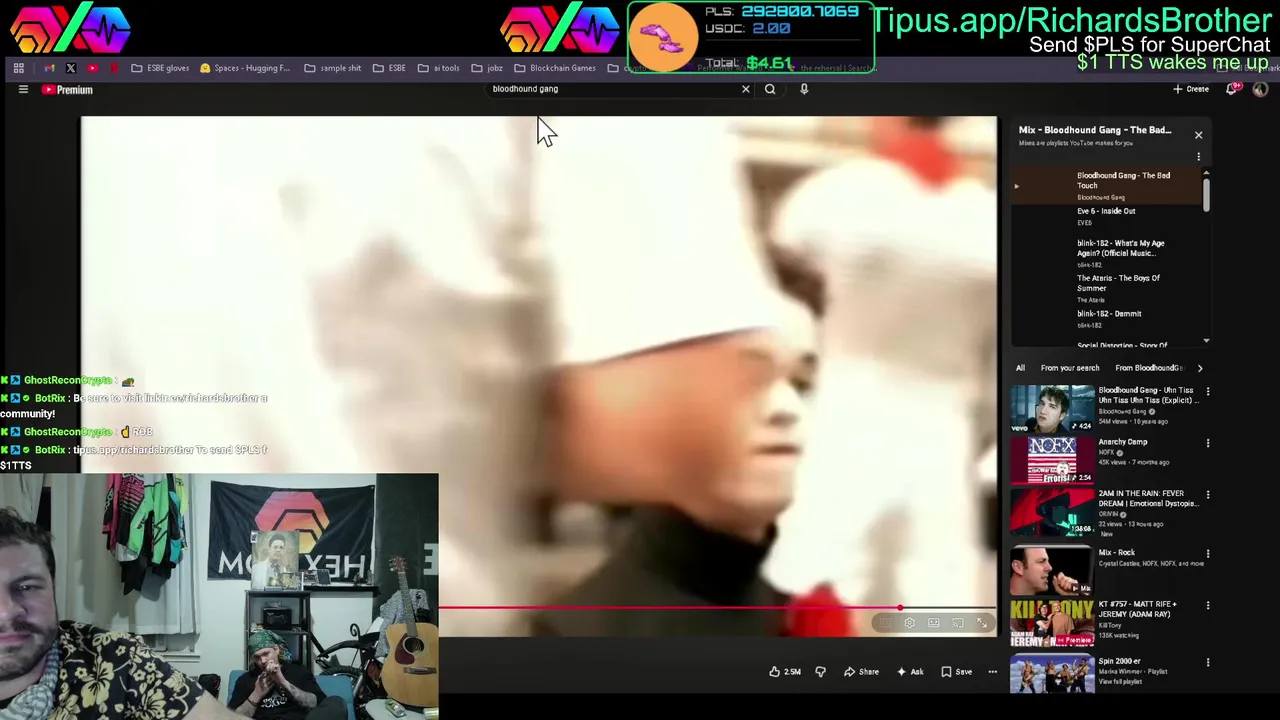
Task: Select Bloodhound Gang - The Bad Touch playlist row
Action: (x=1106, y=185)
